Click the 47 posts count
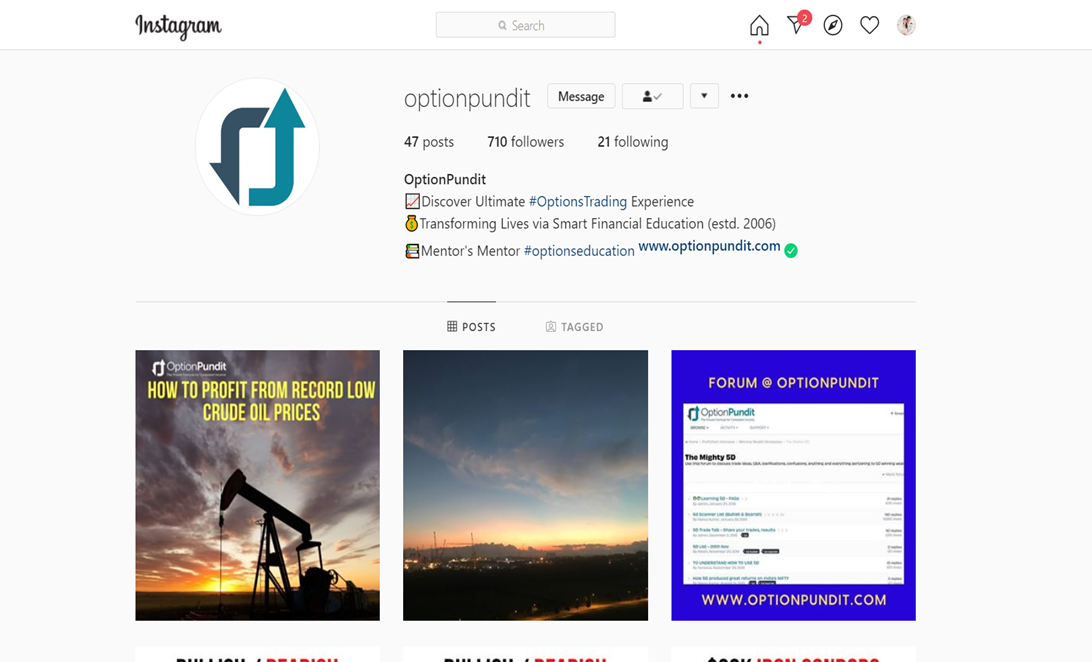The width and height of the screenshot is (1092, 662). (x=429, y=142)
